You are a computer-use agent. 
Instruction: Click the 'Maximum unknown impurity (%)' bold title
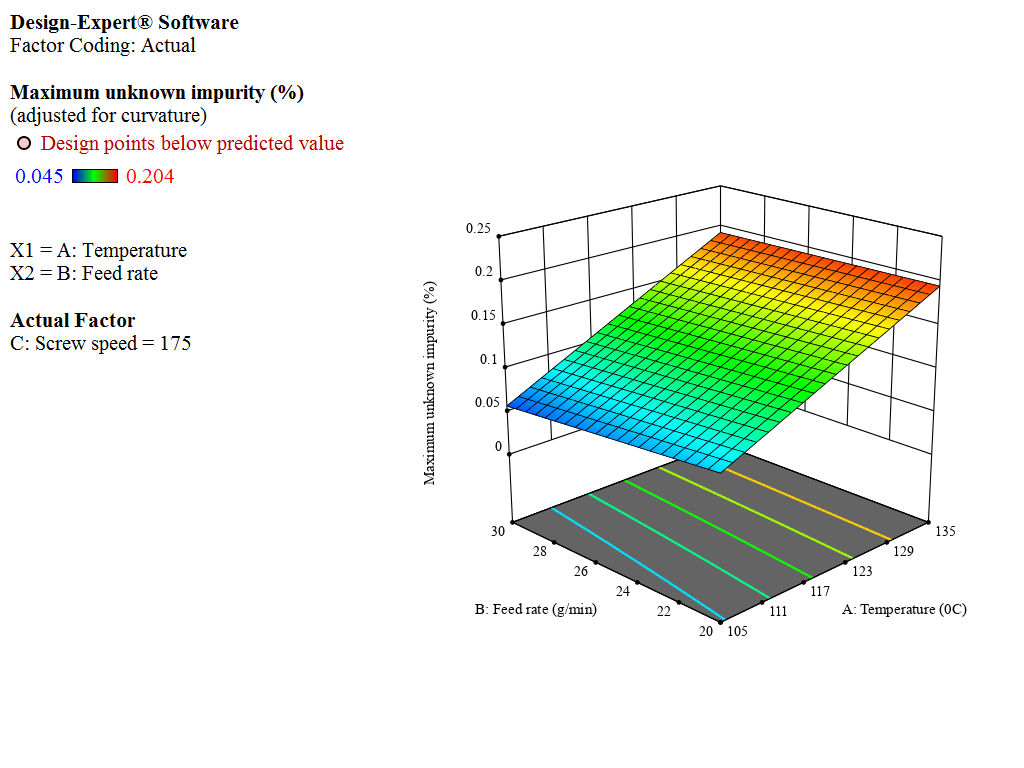click(x=157, y=93)
